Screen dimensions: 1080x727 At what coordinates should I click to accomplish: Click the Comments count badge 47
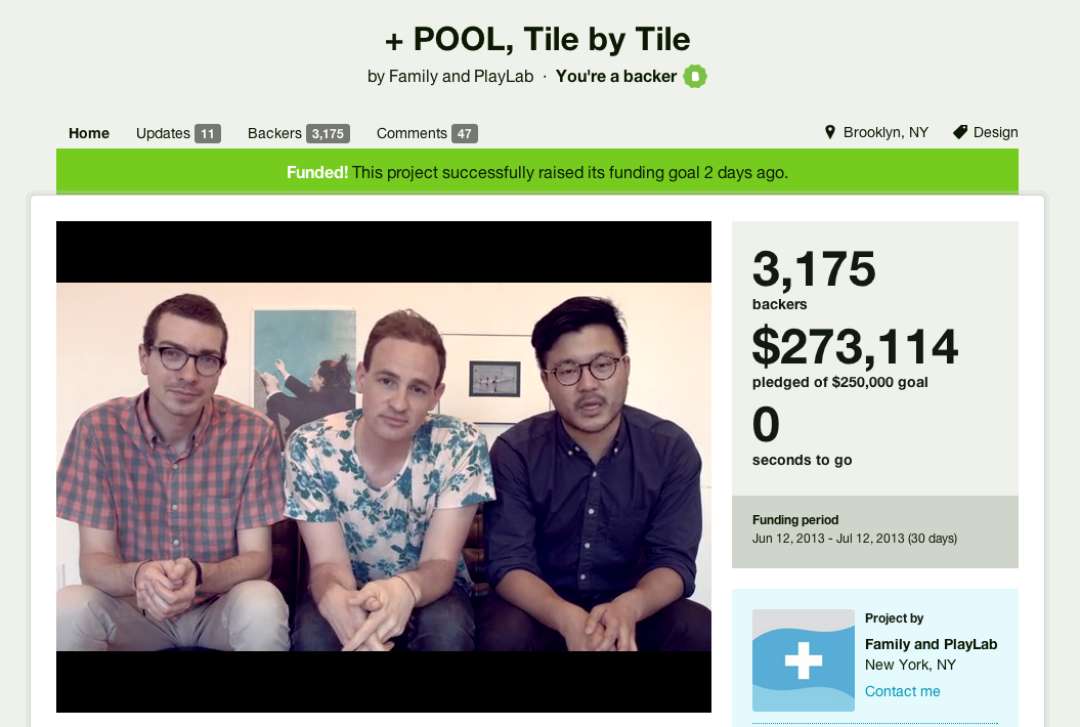coord(464,134)
